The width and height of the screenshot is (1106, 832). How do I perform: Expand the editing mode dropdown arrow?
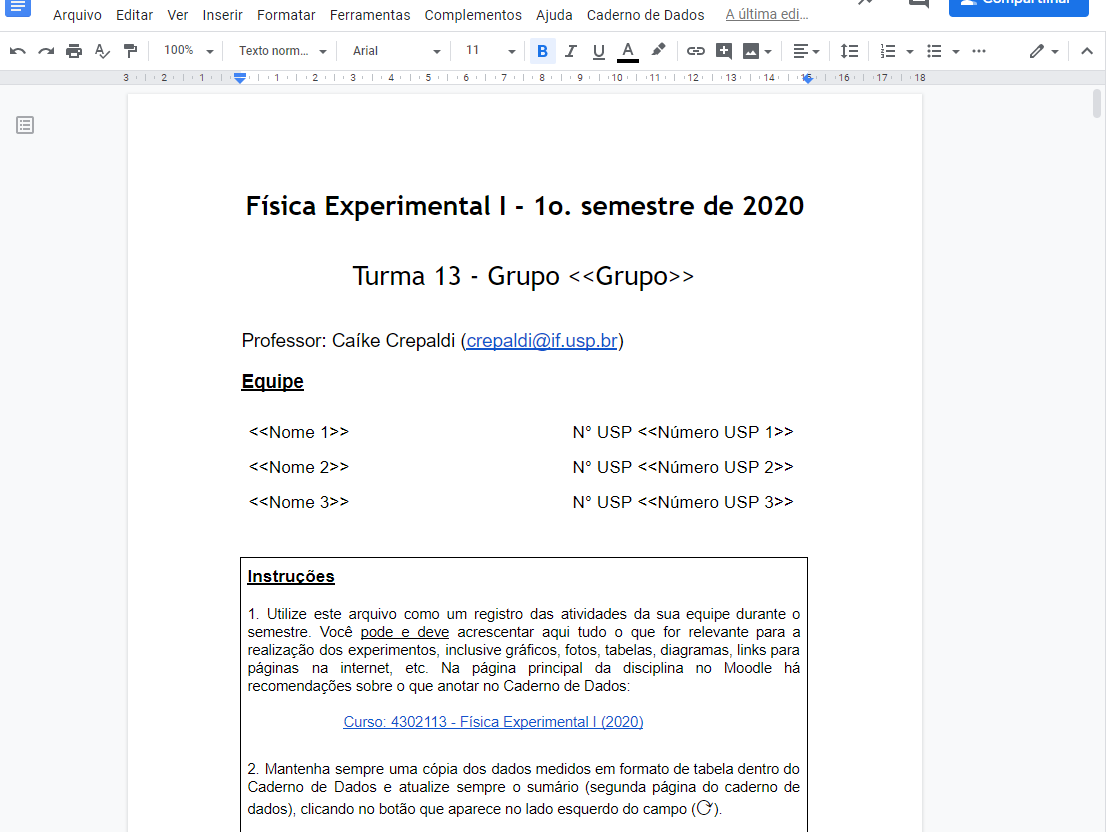point(1055,51)
